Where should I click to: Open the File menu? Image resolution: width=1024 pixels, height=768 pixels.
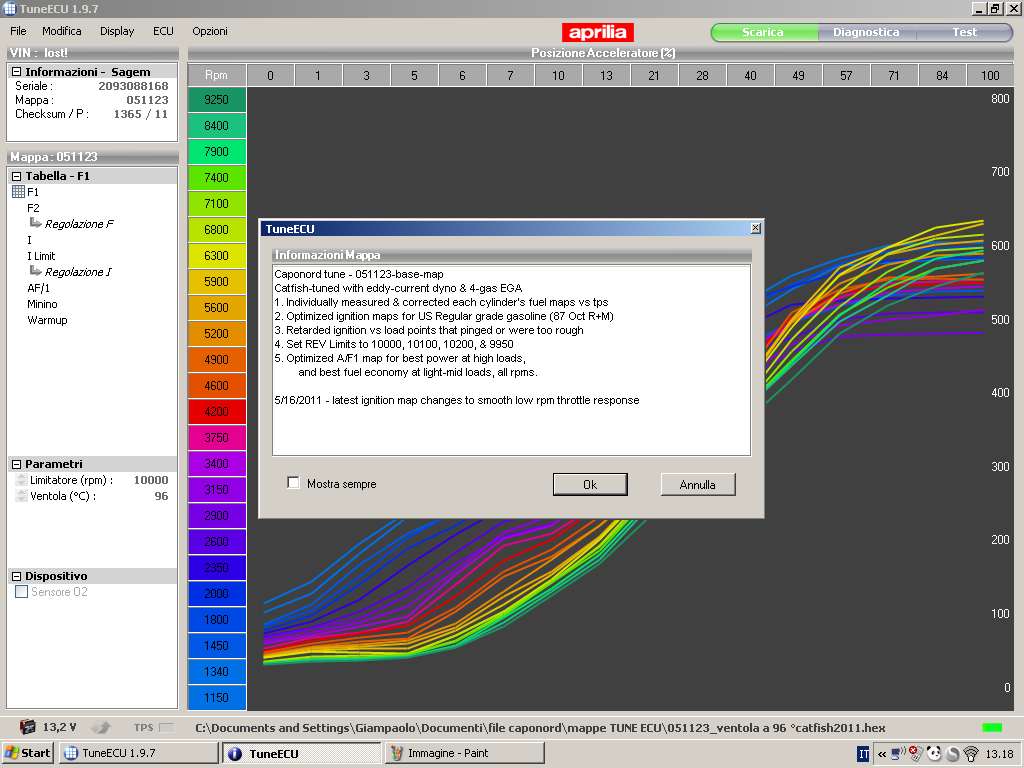(18, 31)
